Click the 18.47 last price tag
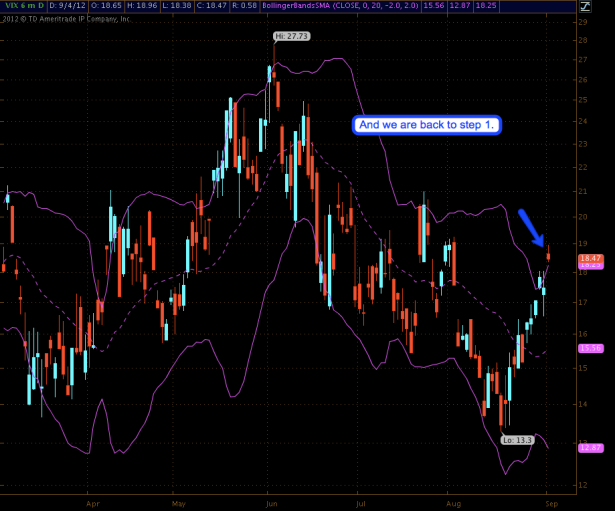Image resolution: width=615 pixels, height=511 pixels. click(x=588, y=258)
